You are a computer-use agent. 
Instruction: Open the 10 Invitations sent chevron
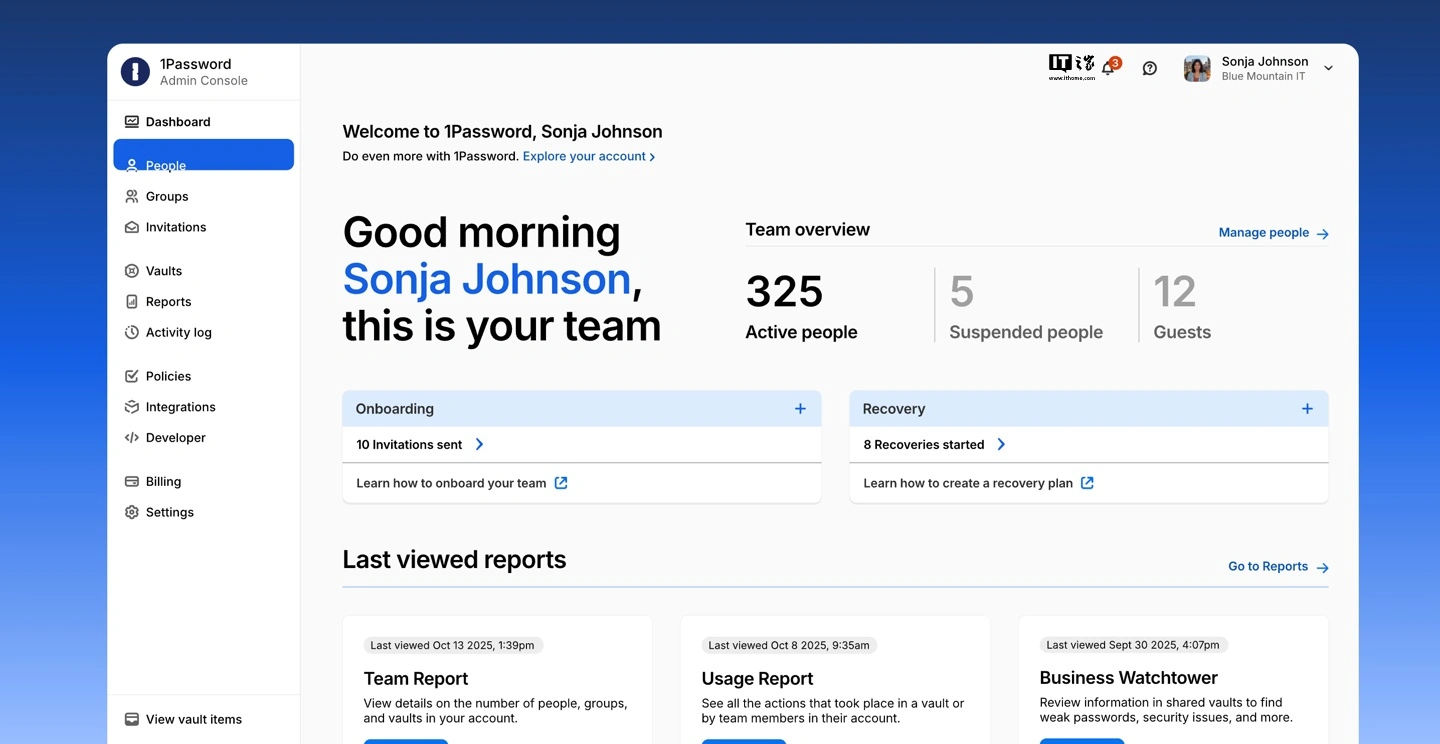click(480, 445)
